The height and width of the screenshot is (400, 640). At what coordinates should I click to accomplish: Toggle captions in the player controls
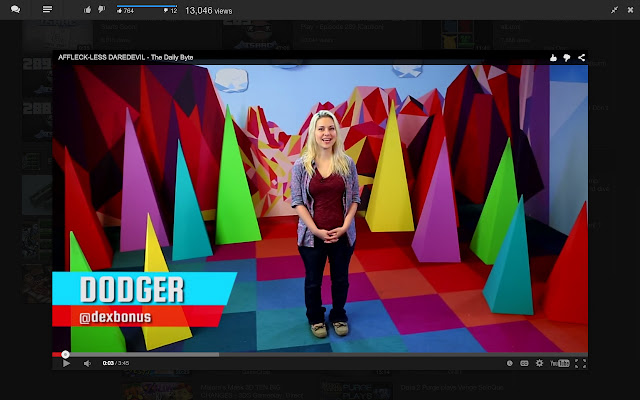[x=525, y=363]
